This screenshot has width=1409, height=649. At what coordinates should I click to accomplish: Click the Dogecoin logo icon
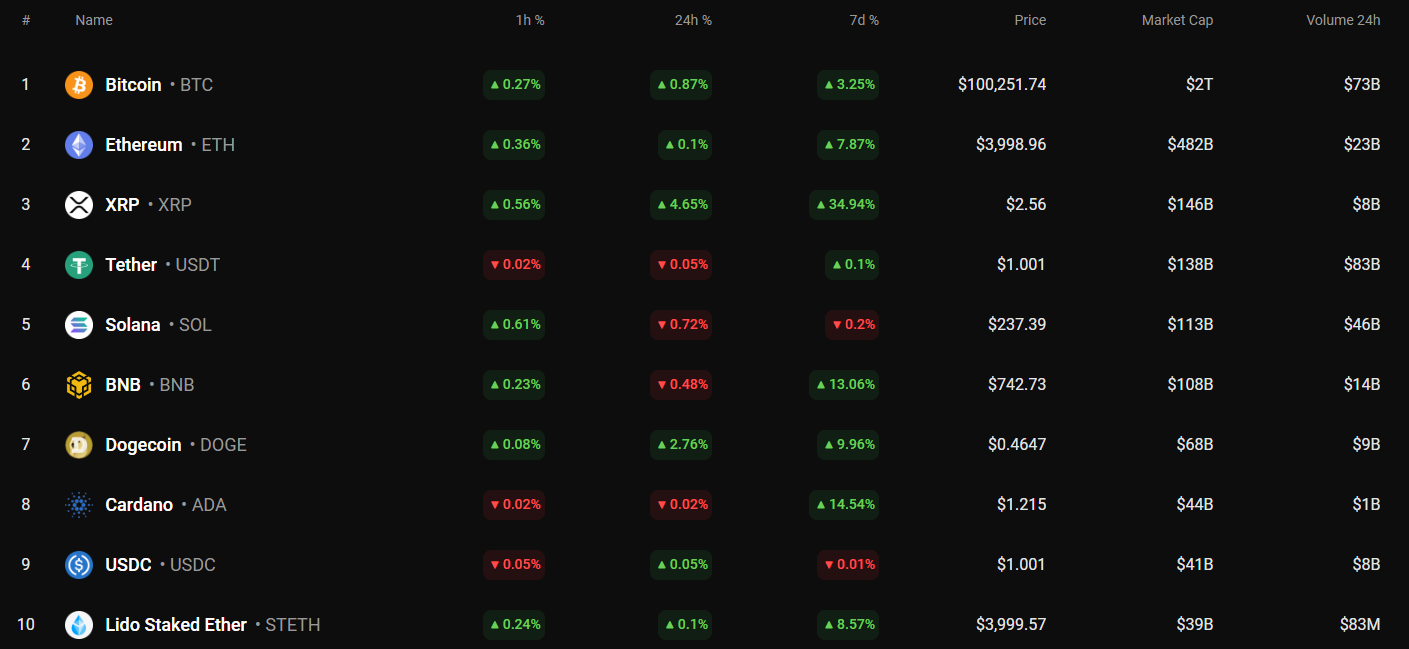pyautogui.click(x=79, y=445)
